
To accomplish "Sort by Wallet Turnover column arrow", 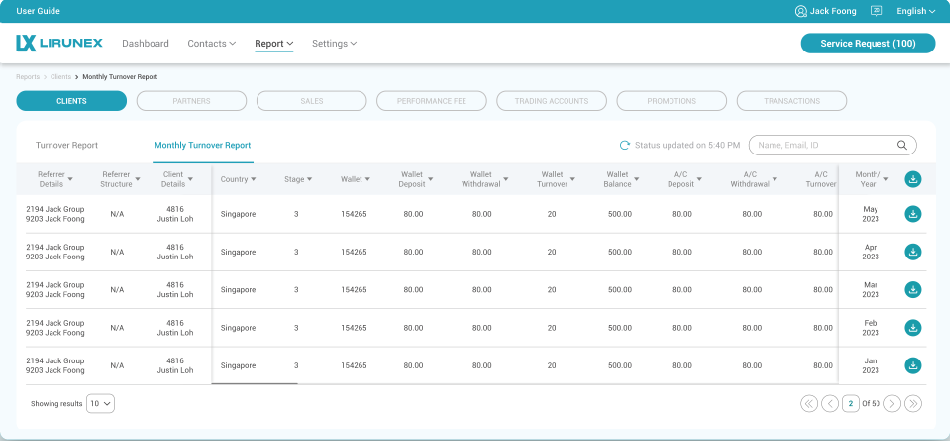I will coord(572,179).
